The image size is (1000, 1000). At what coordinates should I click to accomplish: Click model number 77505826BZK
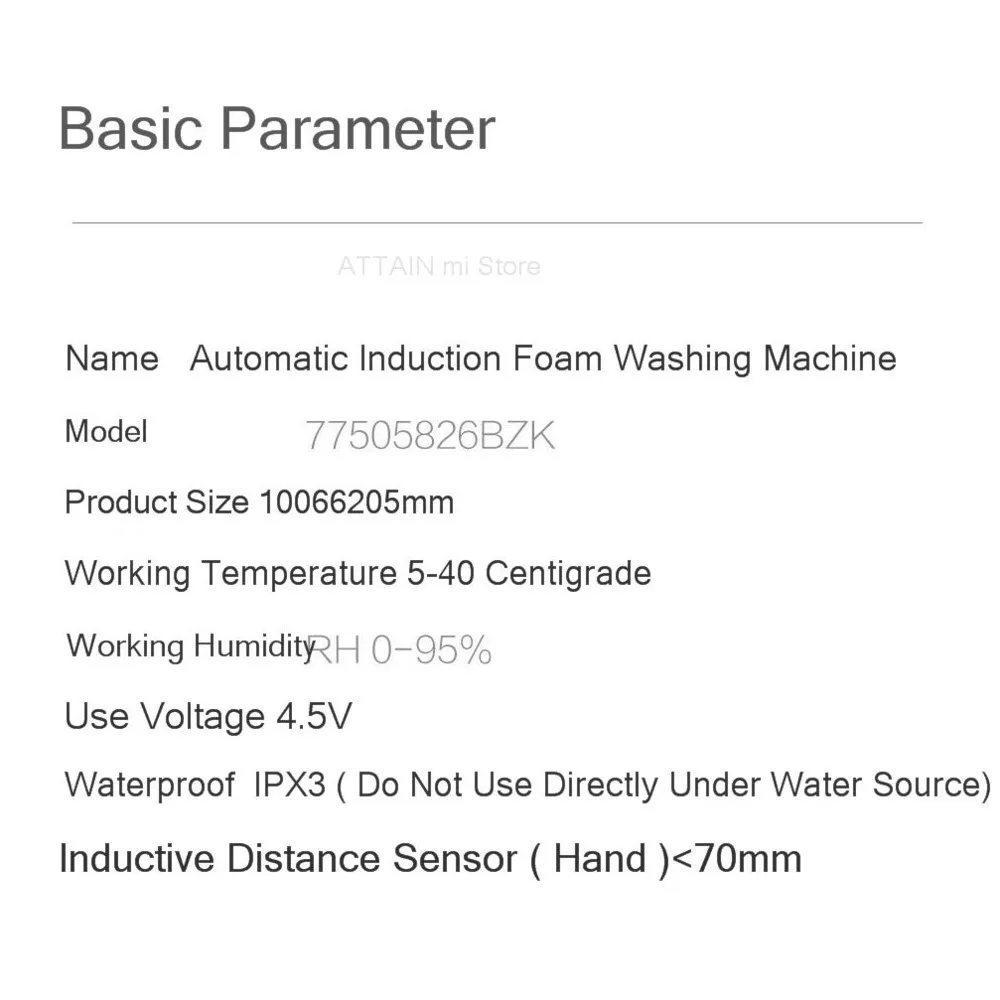[x=430, y=436]
